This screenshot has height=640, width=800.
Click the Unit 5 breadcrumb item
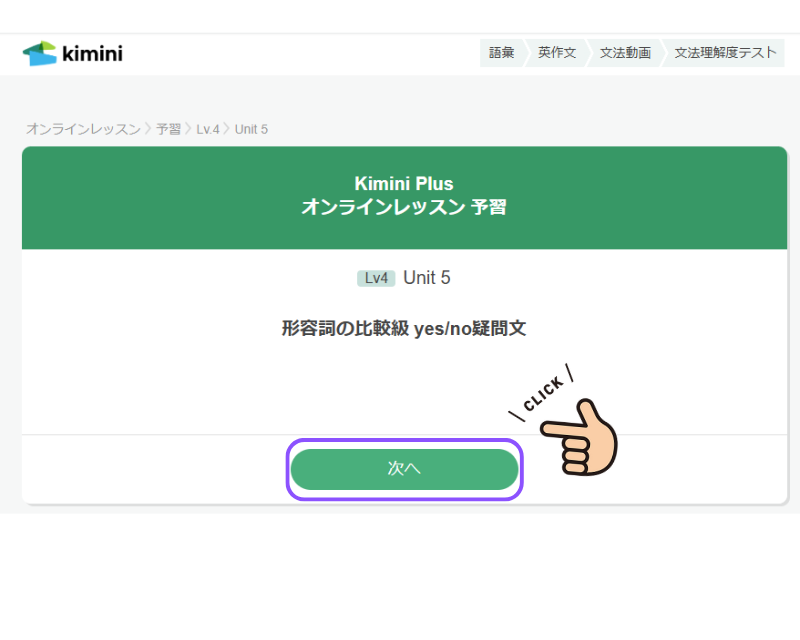(x=251, y=129)
